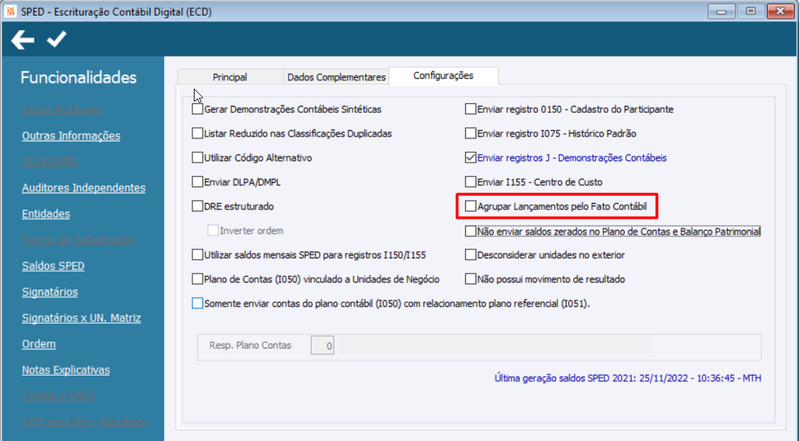Viewport: 800px width, 441px height.
Task: Go to Entidades section
Action: pos(46,214)
